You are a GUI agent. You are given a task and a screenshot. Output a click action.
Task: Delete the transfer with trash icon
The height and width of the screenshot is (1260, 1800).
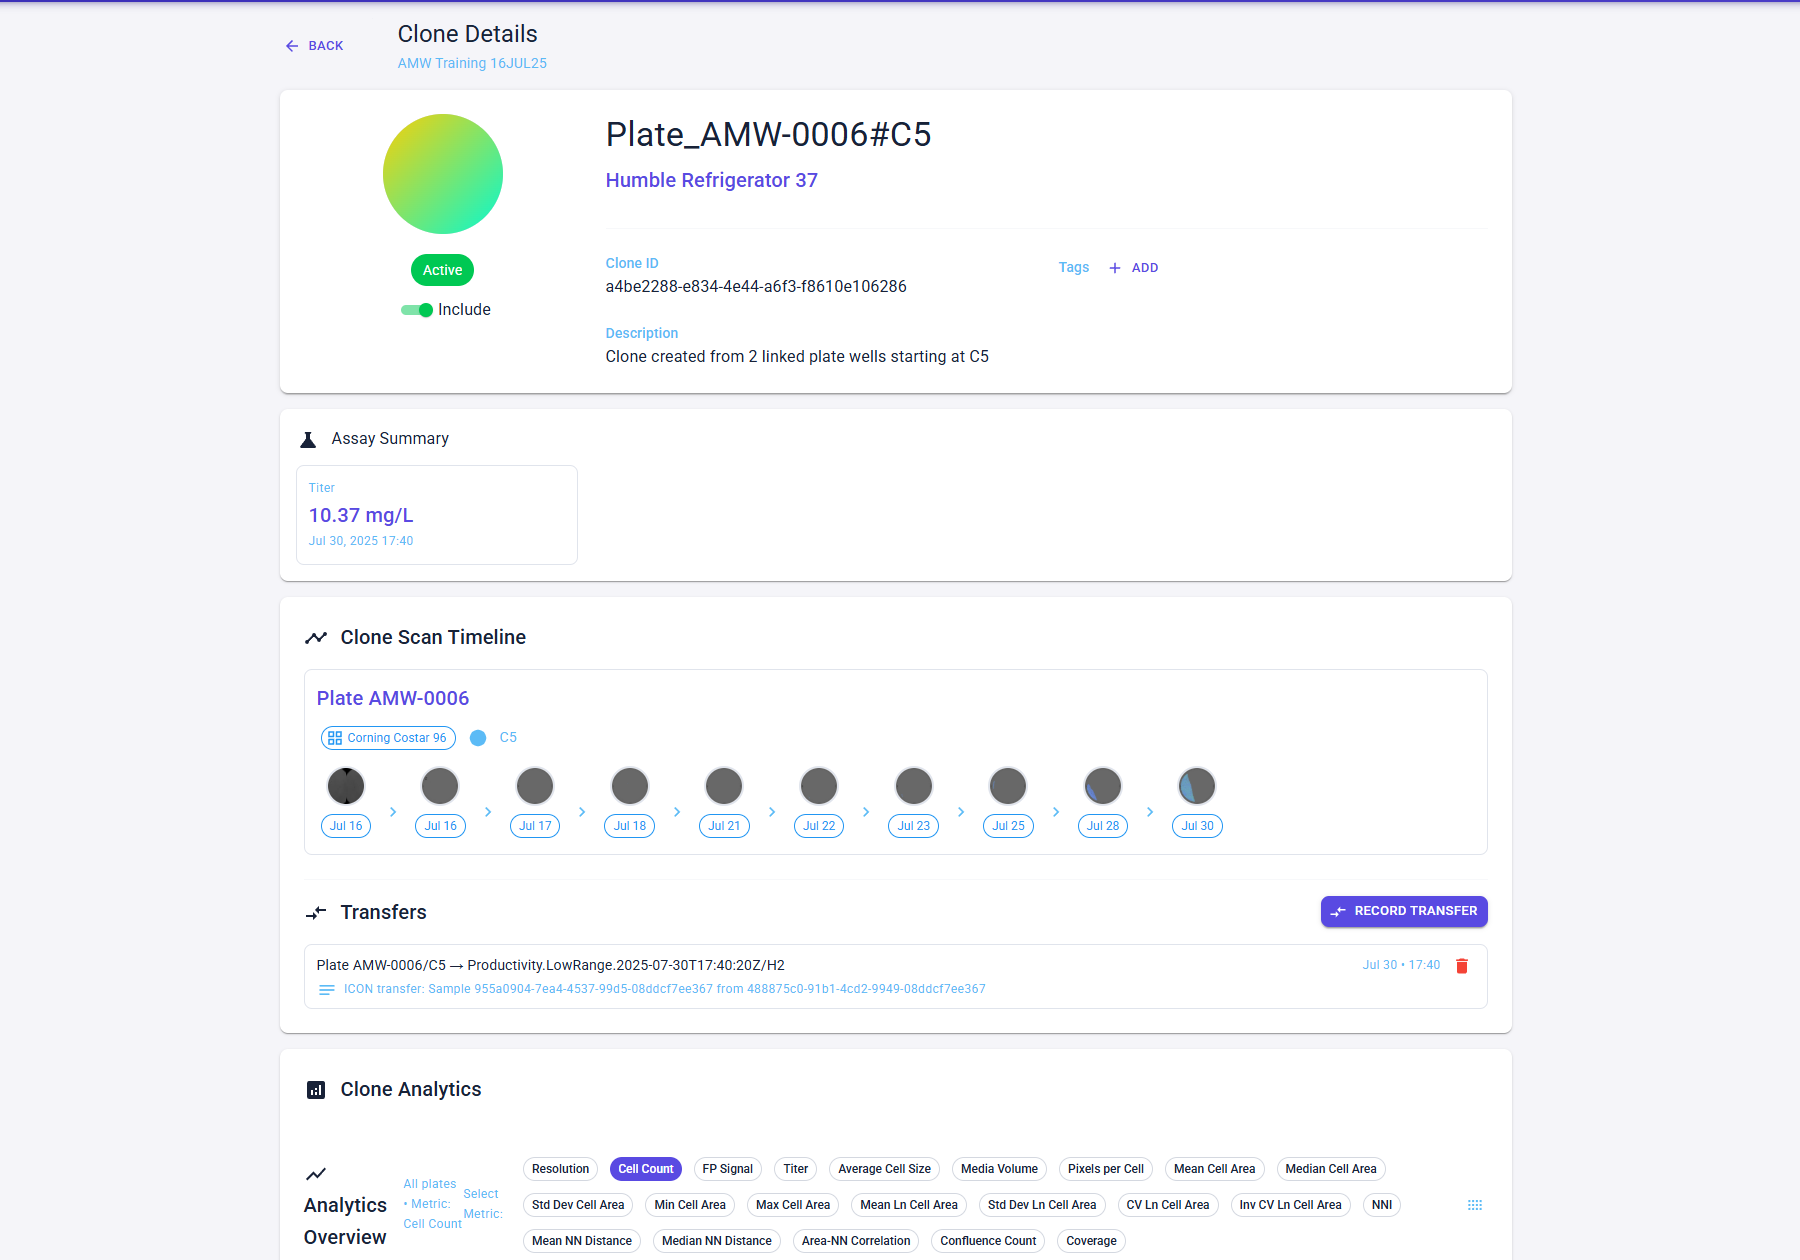tap(1462, 966)
